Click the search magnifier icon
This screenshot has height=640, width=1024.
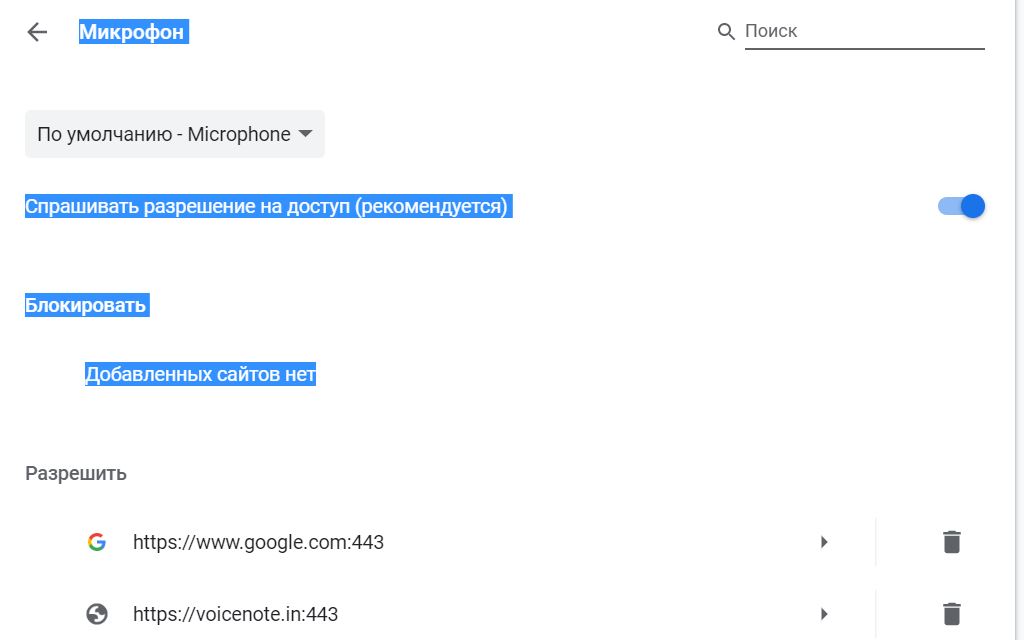coord(727,32)
